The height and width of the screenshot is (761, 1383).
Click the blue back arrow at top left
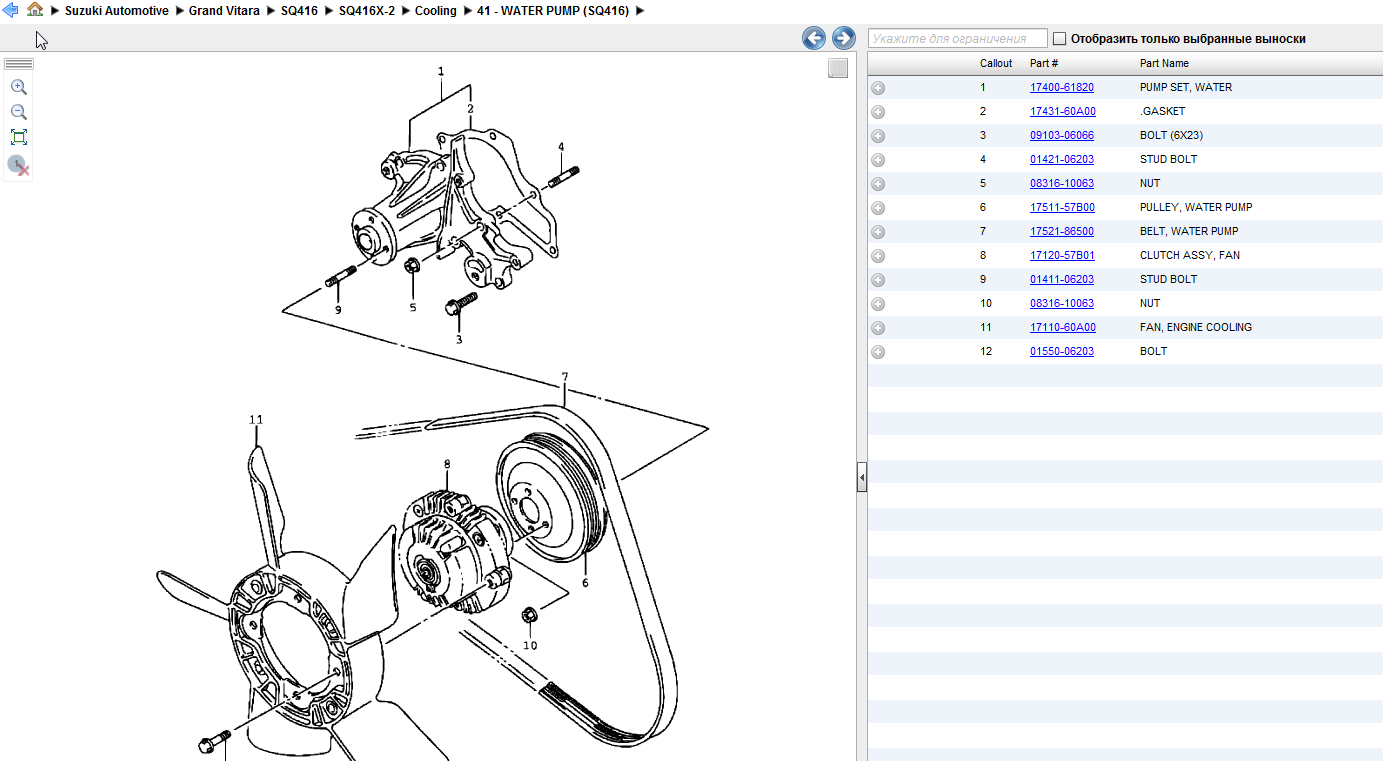(11, 10)
